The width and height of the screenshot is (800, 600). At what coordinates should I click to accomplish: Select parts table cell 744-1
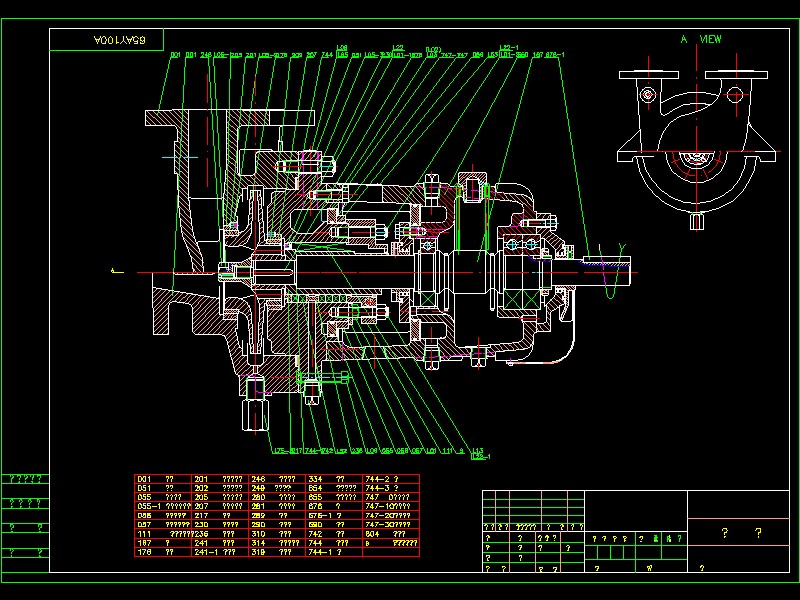tap(334, 552)
